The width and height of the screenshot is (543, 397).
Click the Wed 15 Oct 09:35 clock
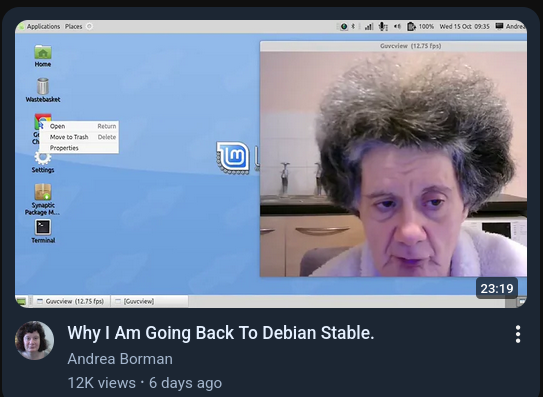click(464, 26)
